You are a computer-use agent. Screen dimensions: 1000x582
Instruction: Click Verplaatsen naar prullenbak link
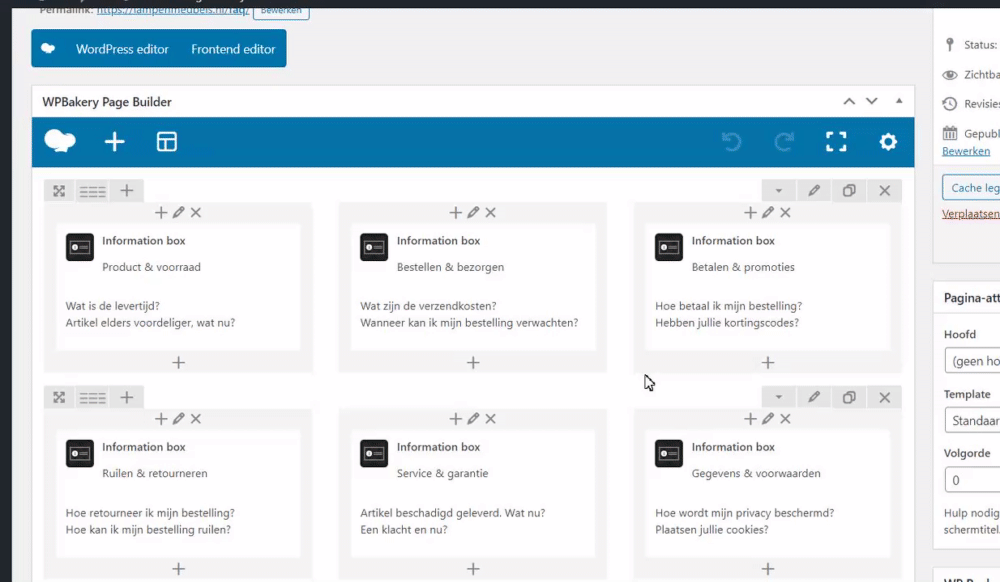tap(971, 214)
